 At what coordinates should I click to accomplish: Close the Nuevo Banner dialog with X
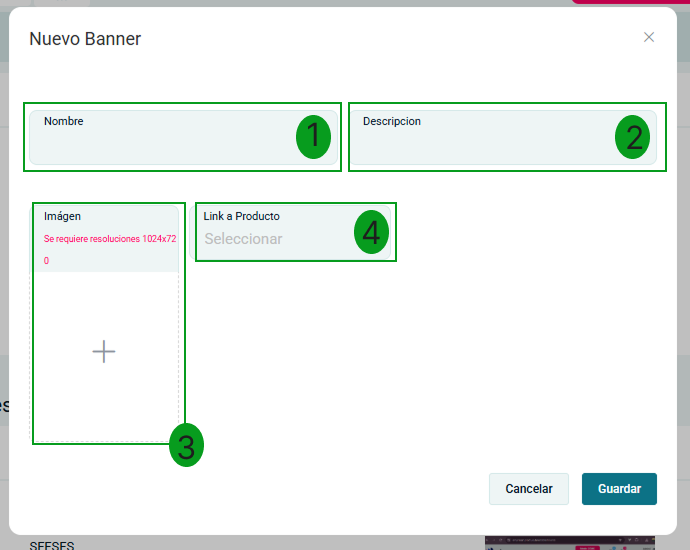coord(649,37)
